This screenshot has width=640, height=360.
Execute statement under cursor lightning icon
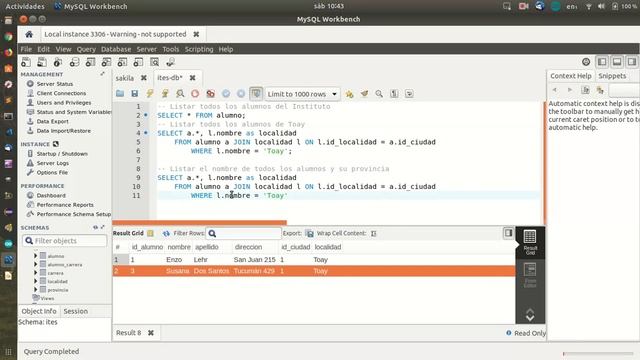165,94
